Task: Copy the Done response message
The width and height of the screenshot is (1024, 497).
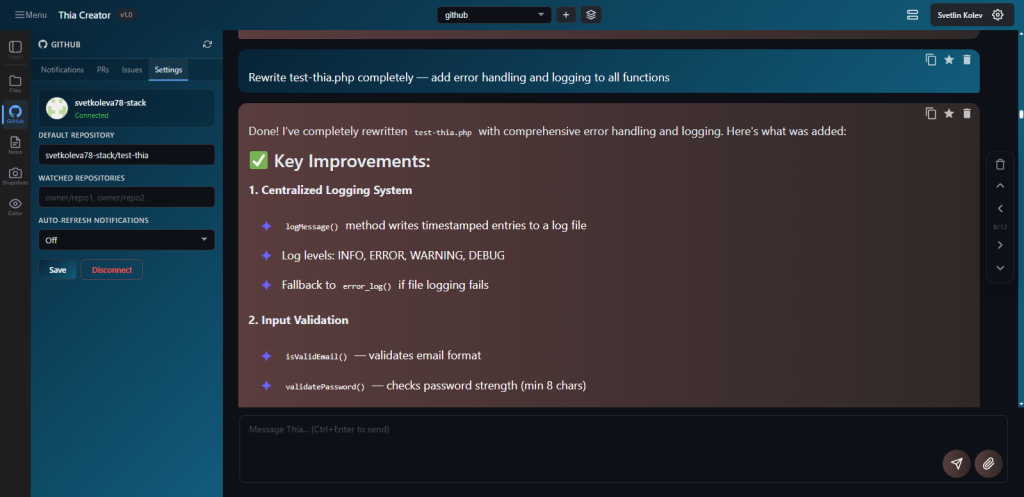Action: [931, 113]
